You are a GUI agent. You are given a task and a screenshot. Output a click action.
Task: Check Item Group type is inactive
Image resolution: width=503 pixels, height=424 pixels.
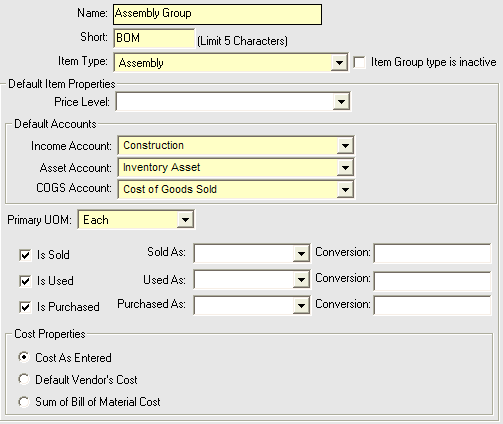(359, 62)
